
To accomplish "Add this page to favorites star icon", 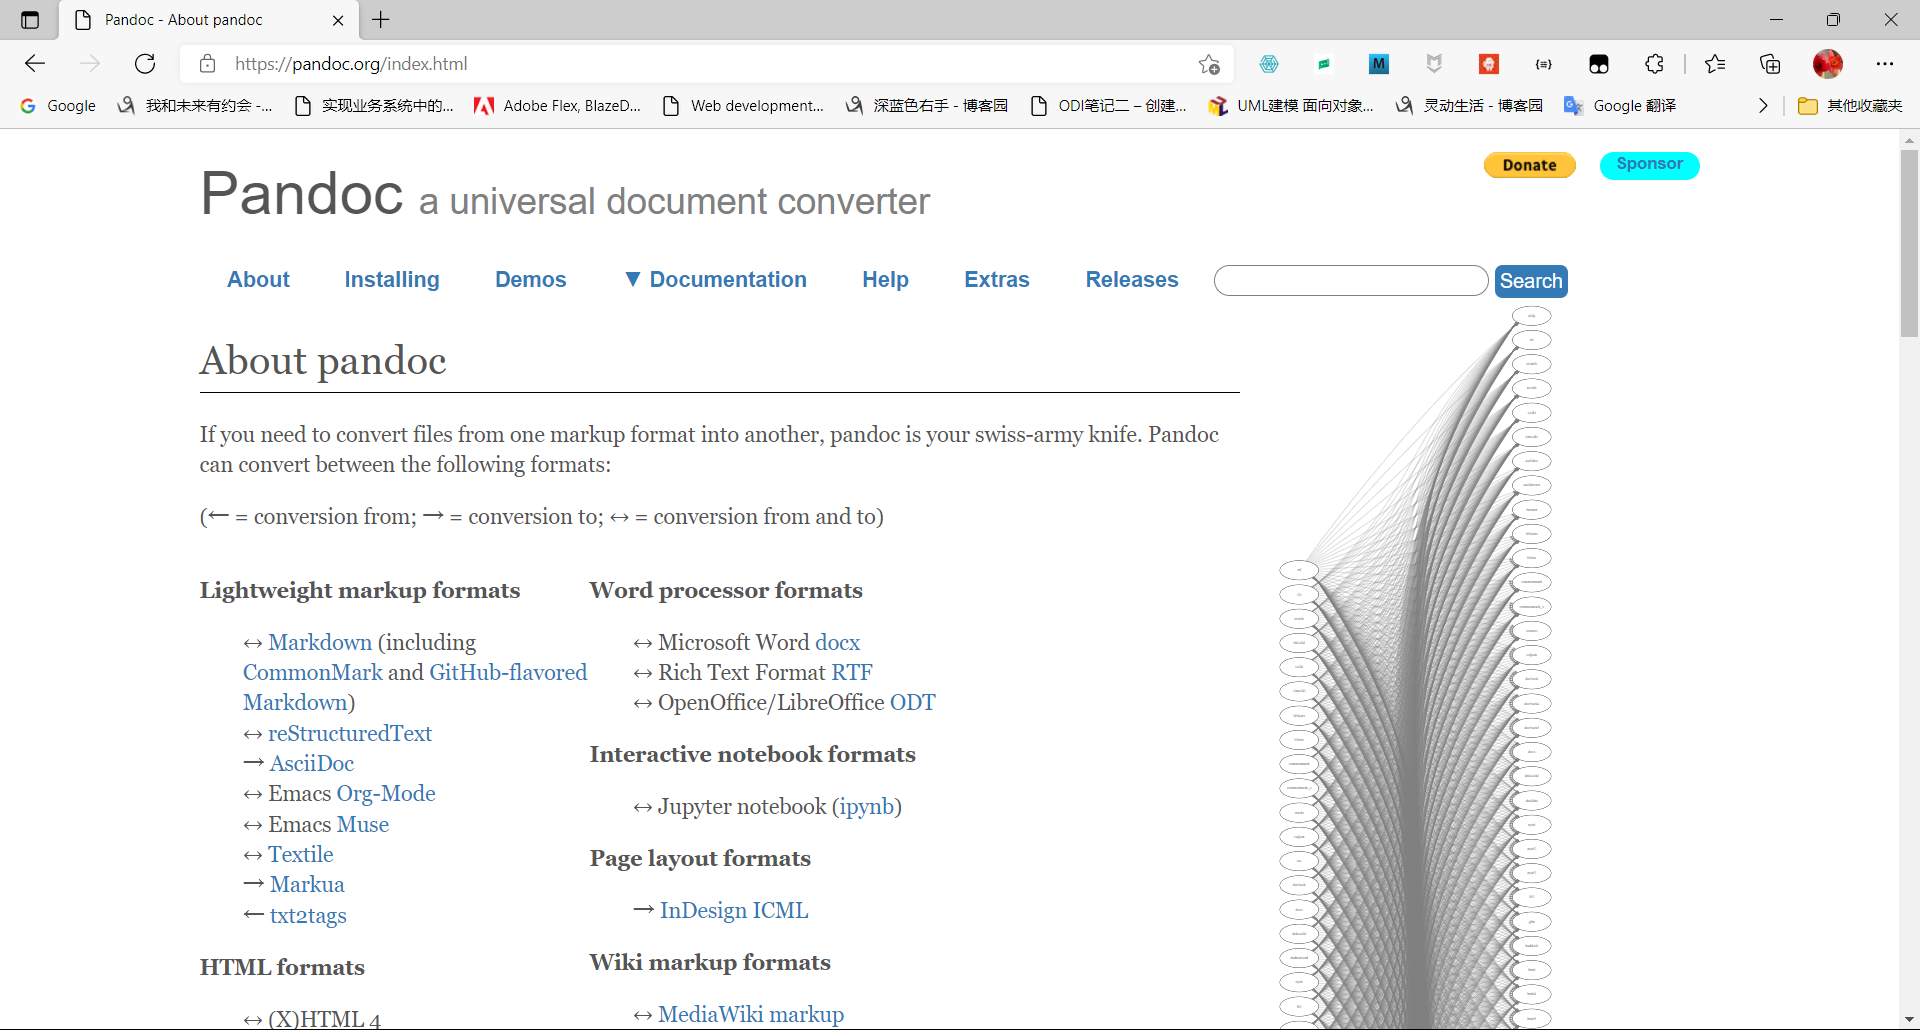I will (1209, 64).
